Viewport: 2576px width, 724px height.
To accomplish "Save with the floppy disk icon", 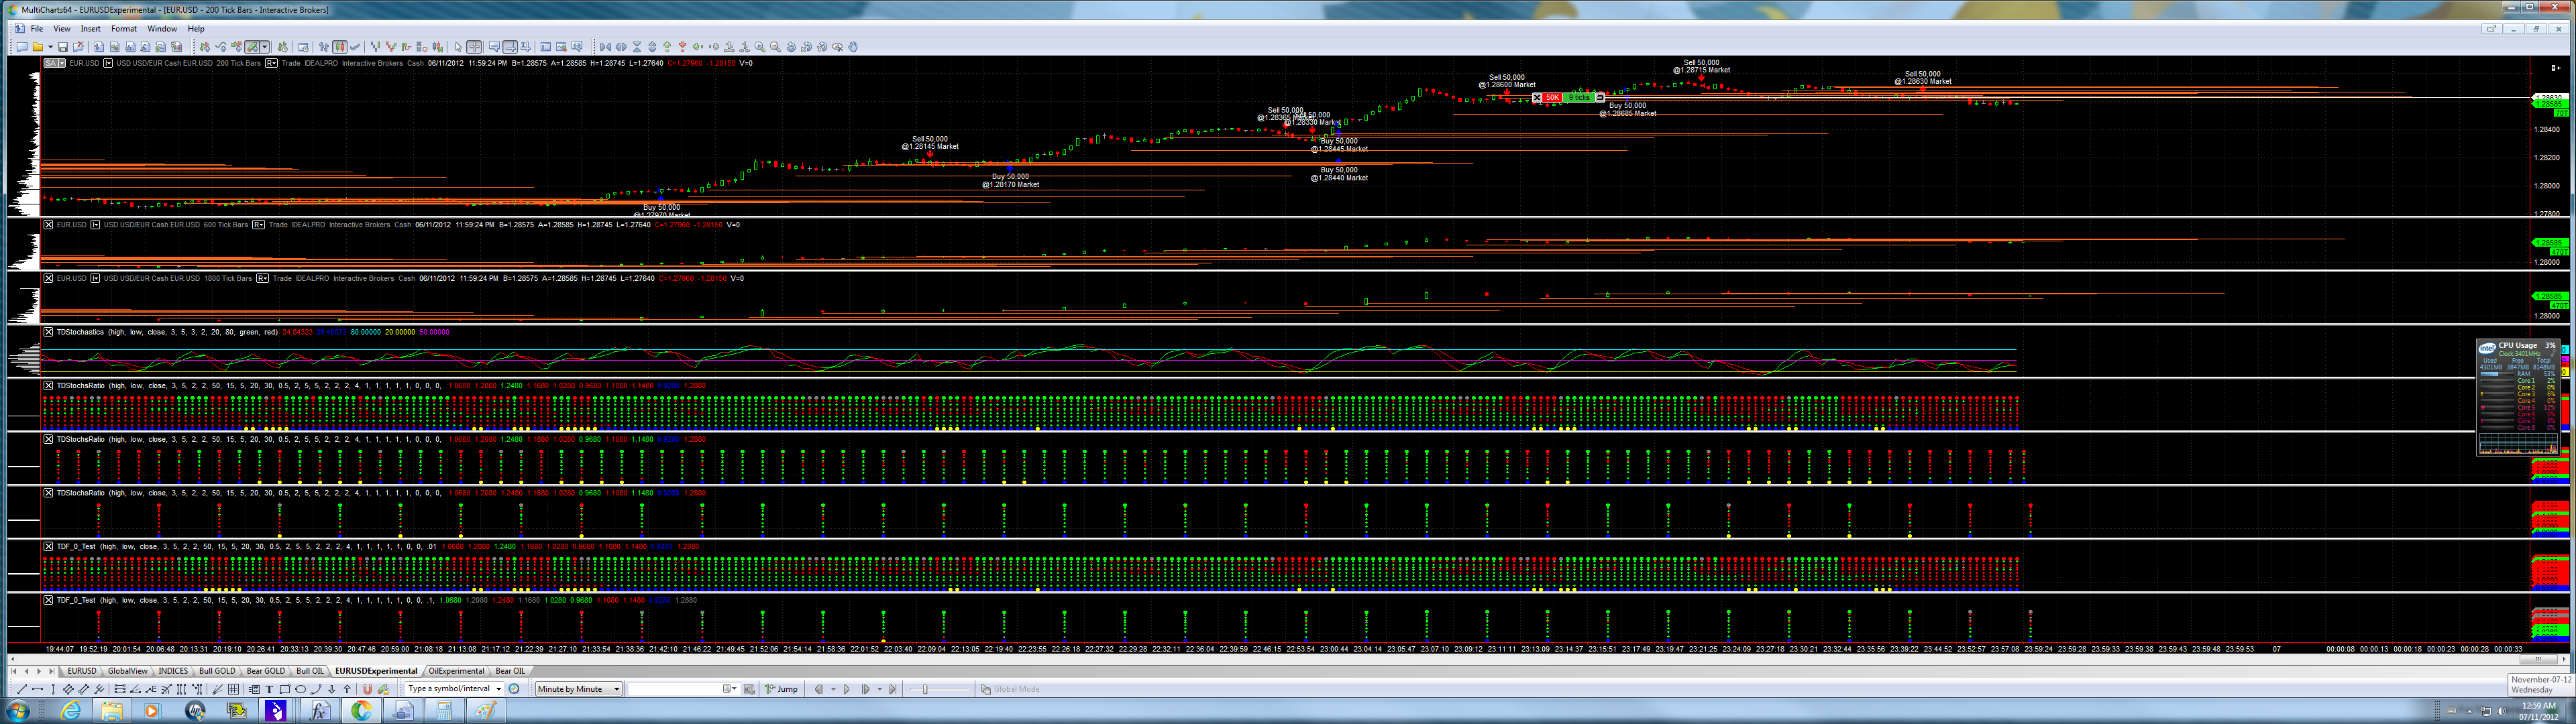I will click(63, 47).
